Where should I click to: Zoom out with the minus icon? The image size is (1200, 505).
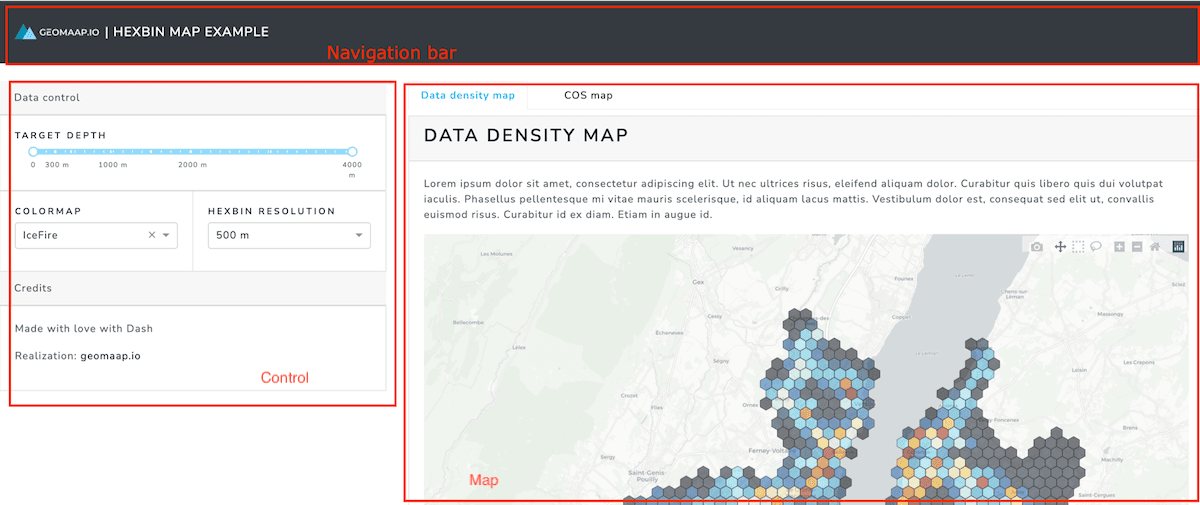tap(1137, 247)
